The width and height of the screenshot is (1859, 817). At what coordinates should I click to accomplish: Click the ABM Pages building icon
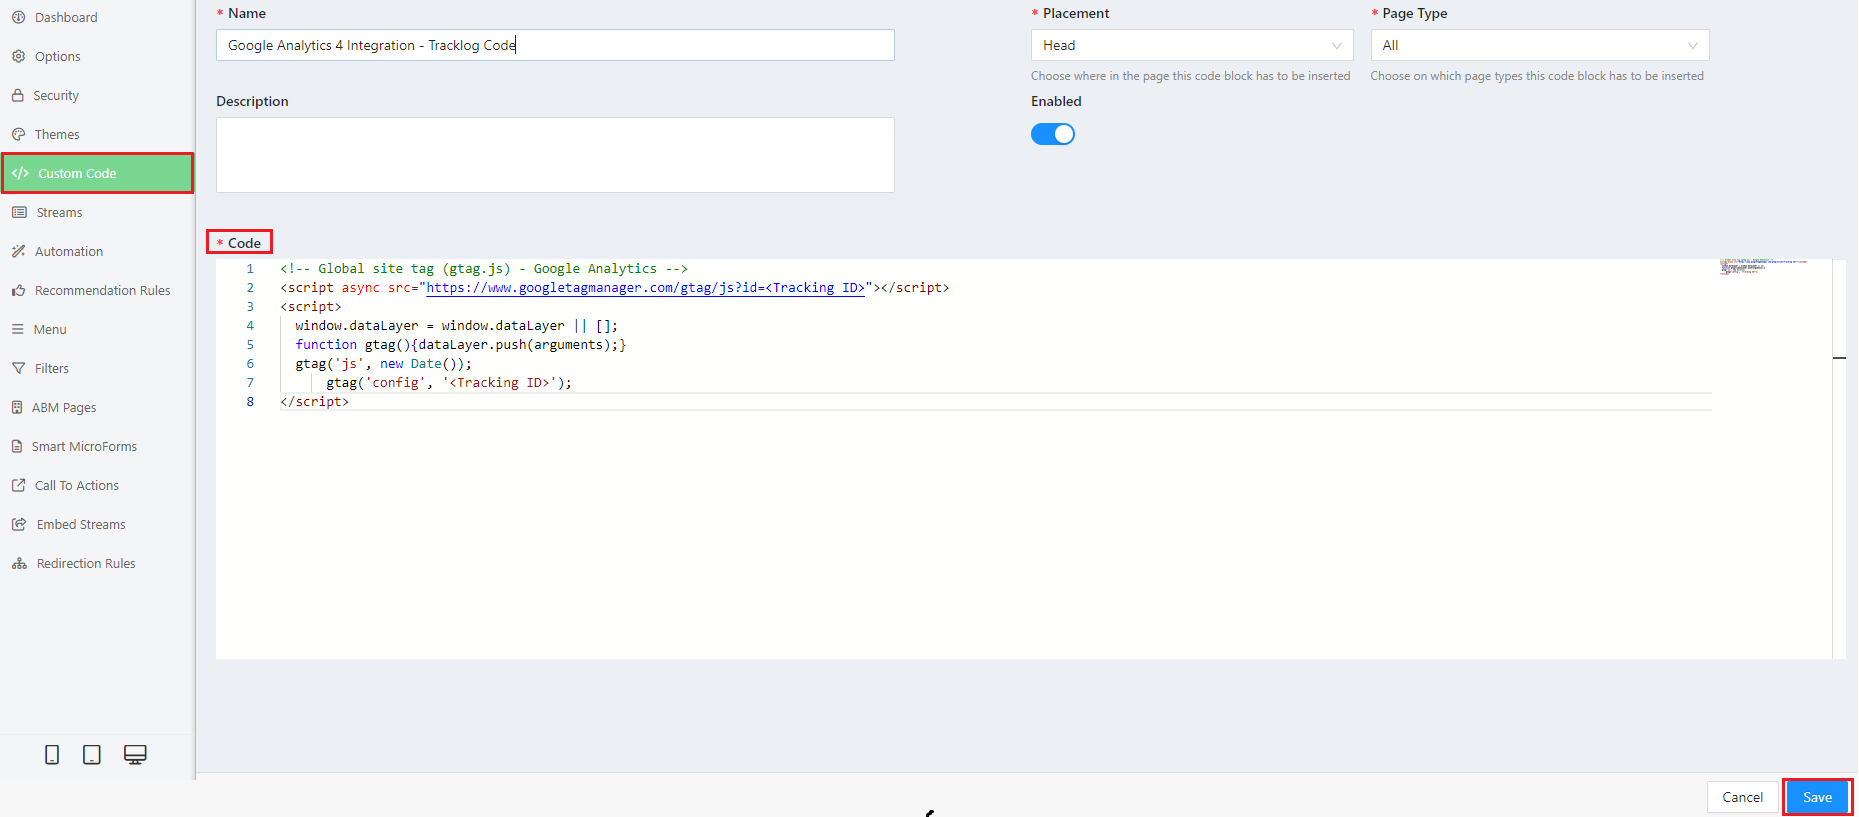(17, 407)
